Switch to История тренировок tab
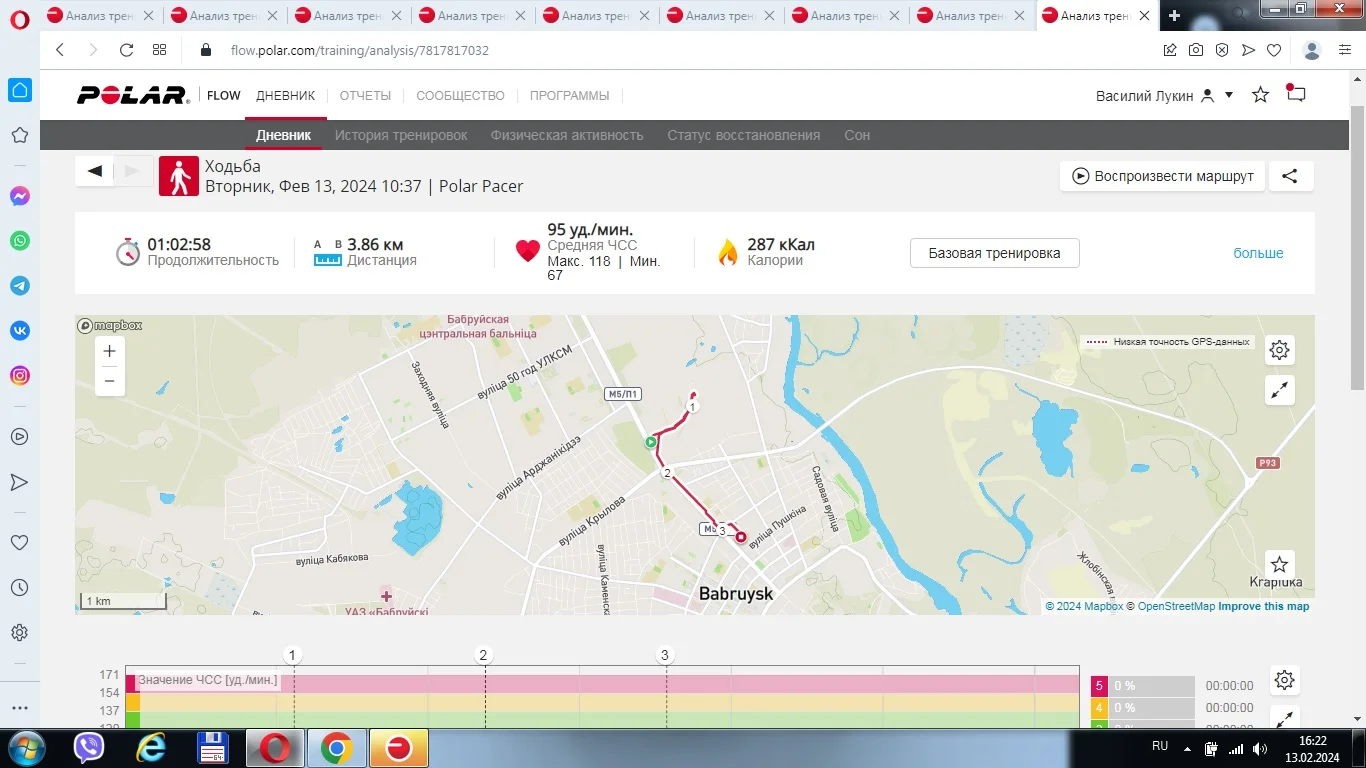Viewport: 1366px width, 768px height. click(401, 135)
